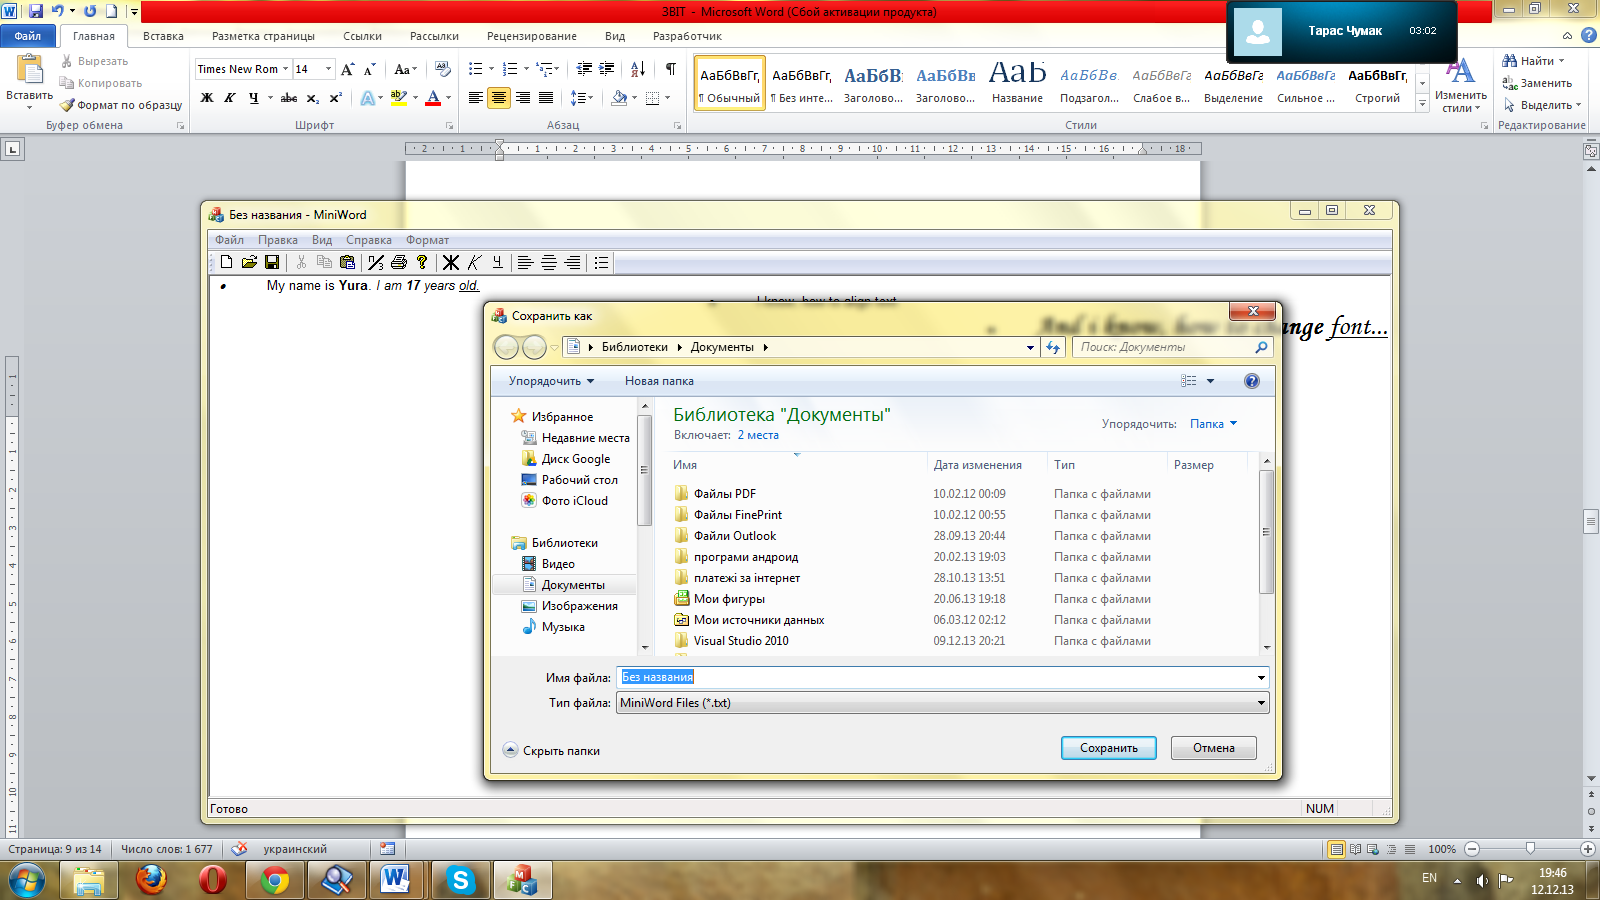Click the Paste icon in MiniWord toolbar
Screen dimensions: 1600x900
[x=347, y=262]
